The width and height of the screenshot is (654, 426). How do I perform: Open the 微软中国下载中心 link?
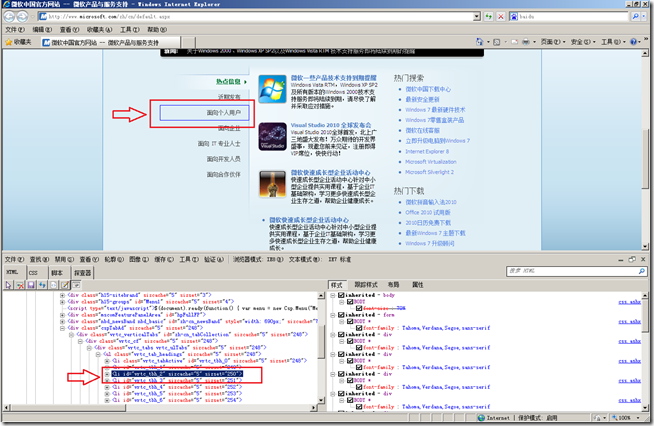point(428,89)
